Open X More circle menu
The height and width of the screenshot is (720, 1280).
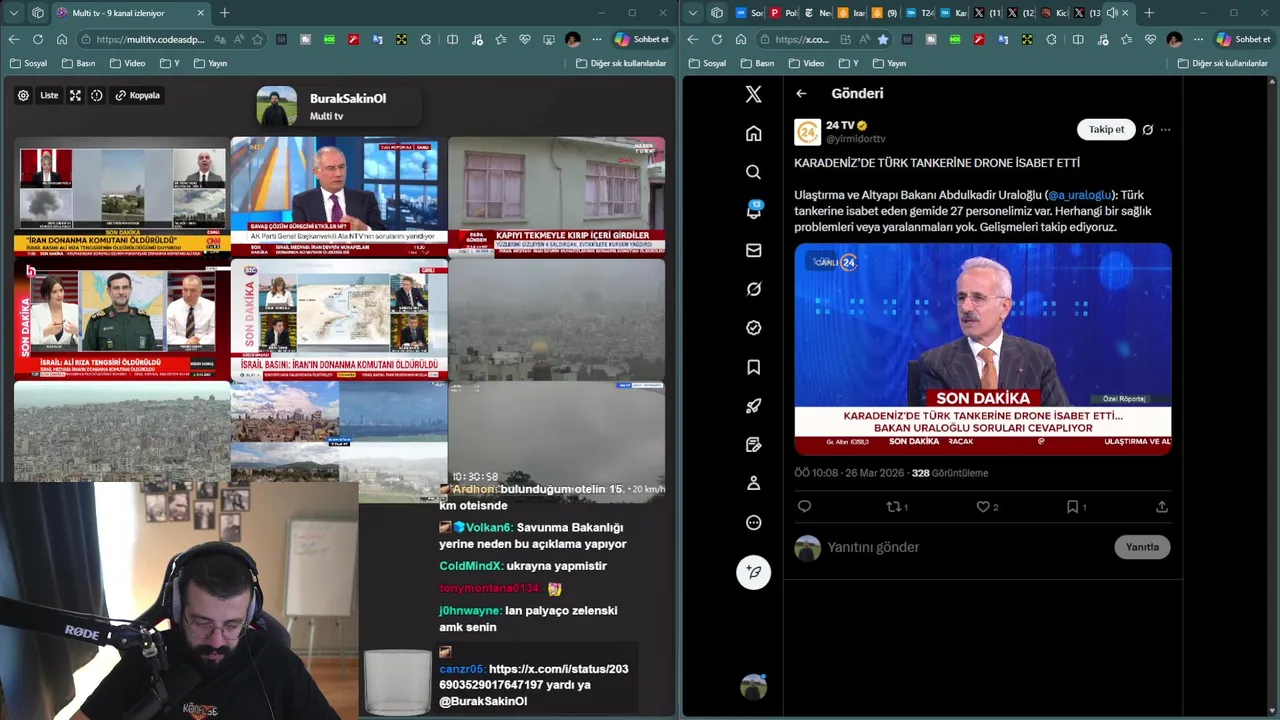754,522
